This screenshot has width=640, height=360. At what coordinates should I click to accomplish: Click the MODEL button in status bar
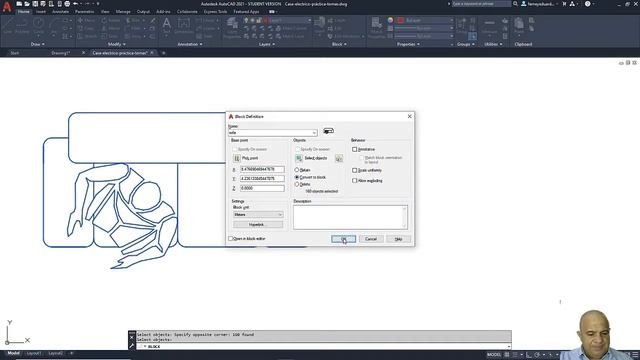coord(493,355)
